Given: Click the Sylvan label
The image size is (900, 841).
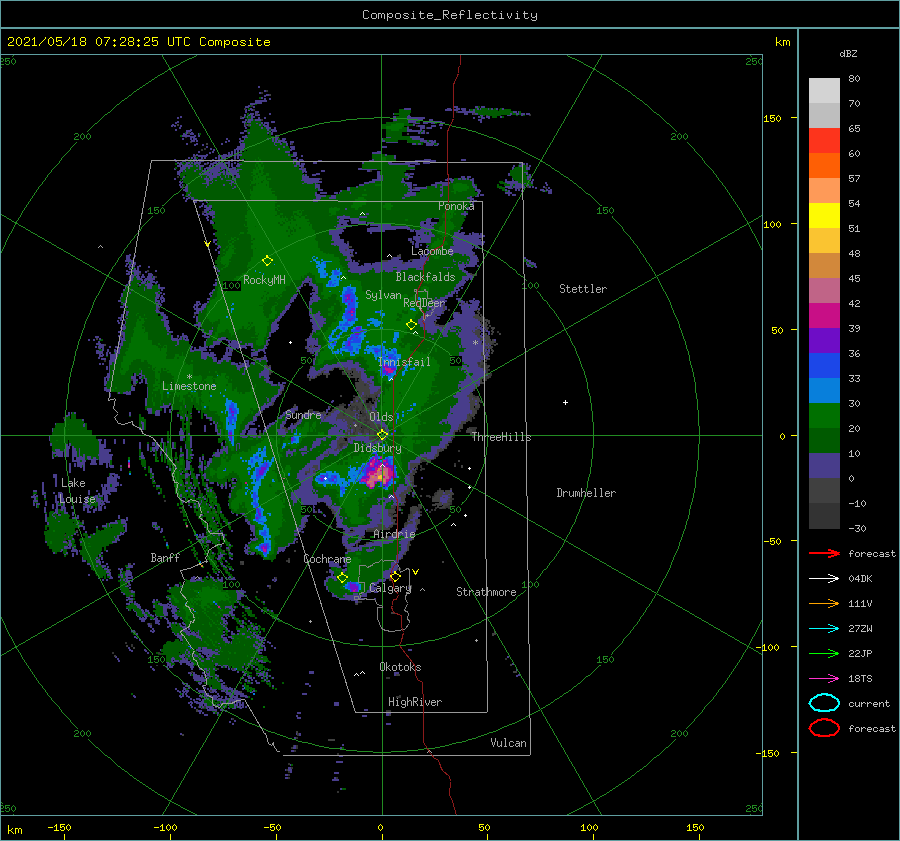Looking at the screenshot, I should click(x=383, y=295).
